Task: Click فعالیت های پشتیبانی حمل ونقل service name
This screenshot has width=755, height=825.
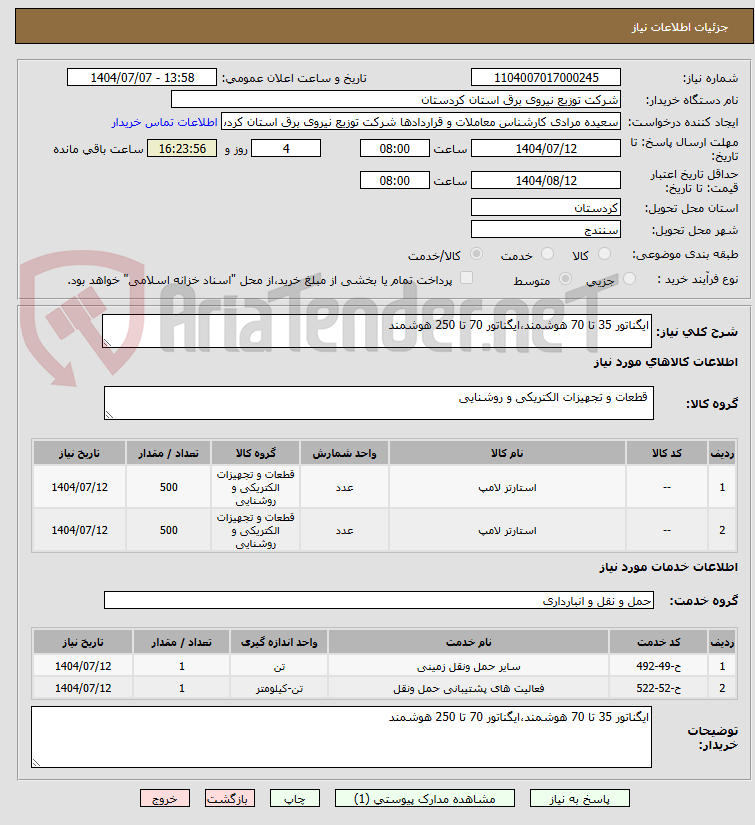Action: pyautogui.click(x=468, y=688)
